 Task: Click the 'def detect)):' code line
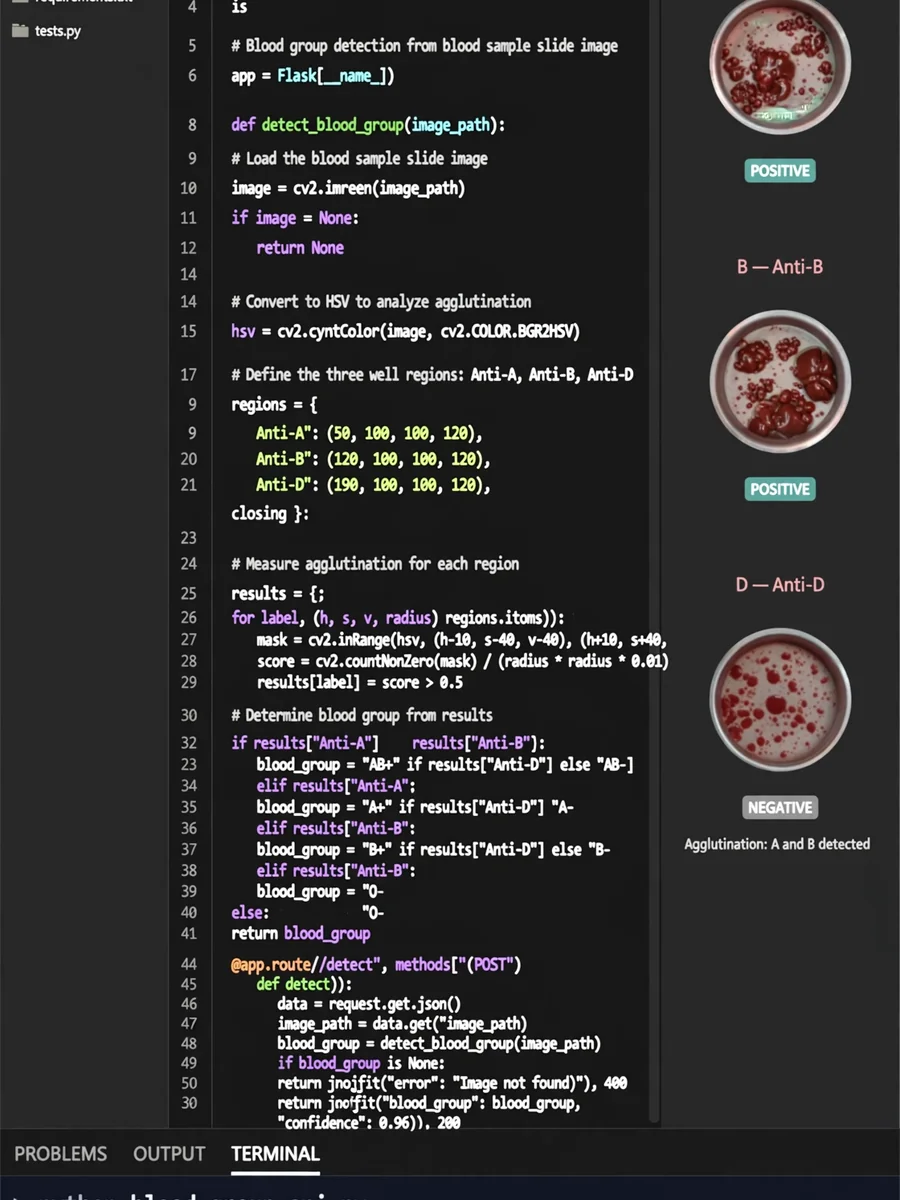(304, 984)
